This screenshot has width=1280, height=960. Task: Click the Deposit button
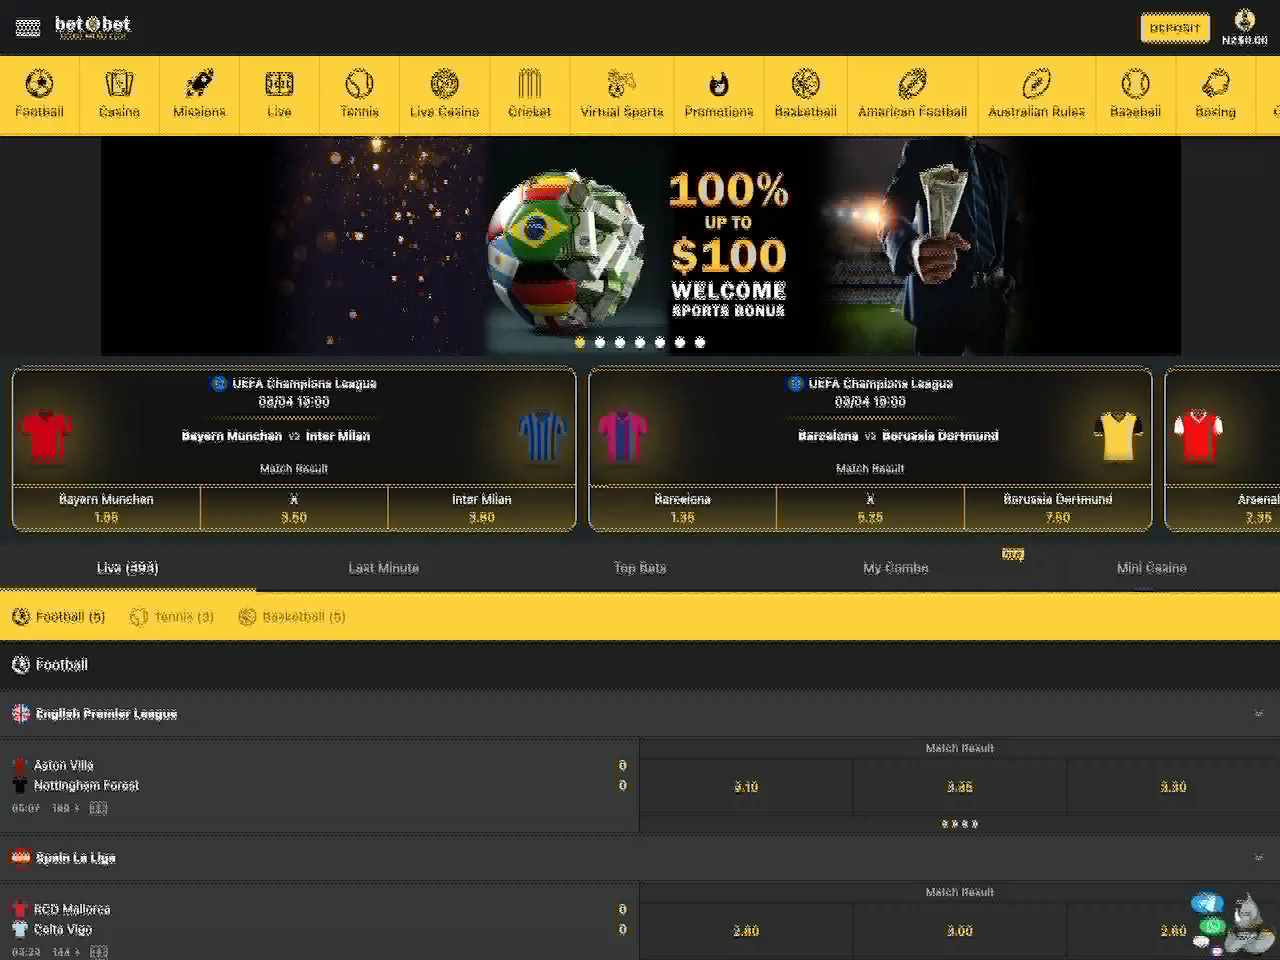(1174, 28)
